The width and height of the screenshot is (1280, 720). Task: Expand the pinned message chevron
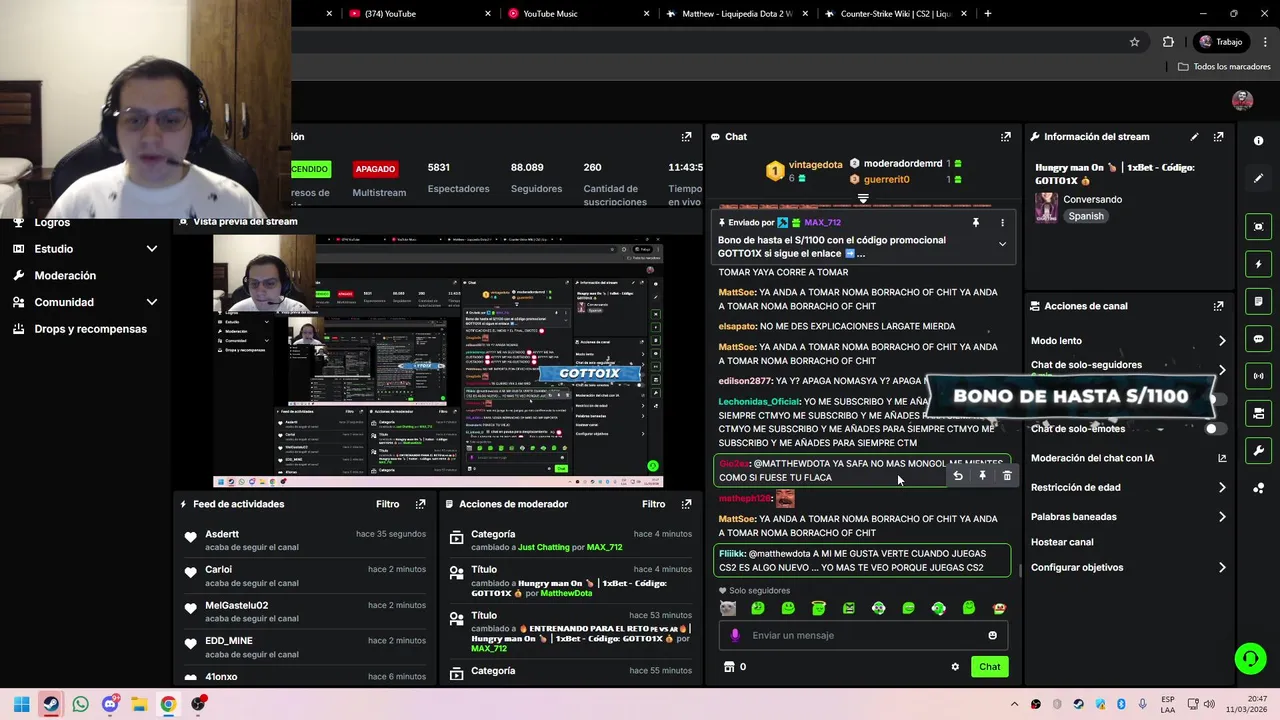tap(1002, 244)
